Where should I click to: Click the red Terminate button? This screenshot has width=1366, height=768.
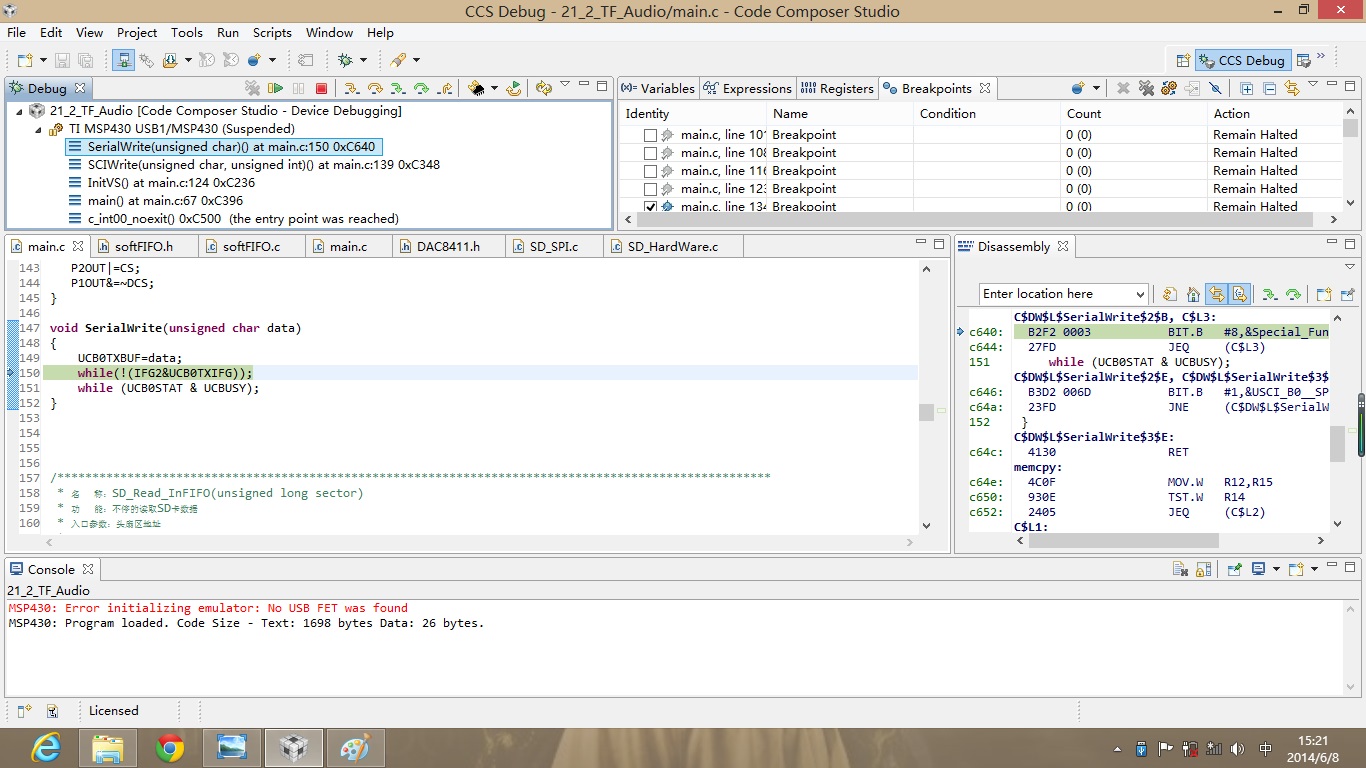[321, 88]
